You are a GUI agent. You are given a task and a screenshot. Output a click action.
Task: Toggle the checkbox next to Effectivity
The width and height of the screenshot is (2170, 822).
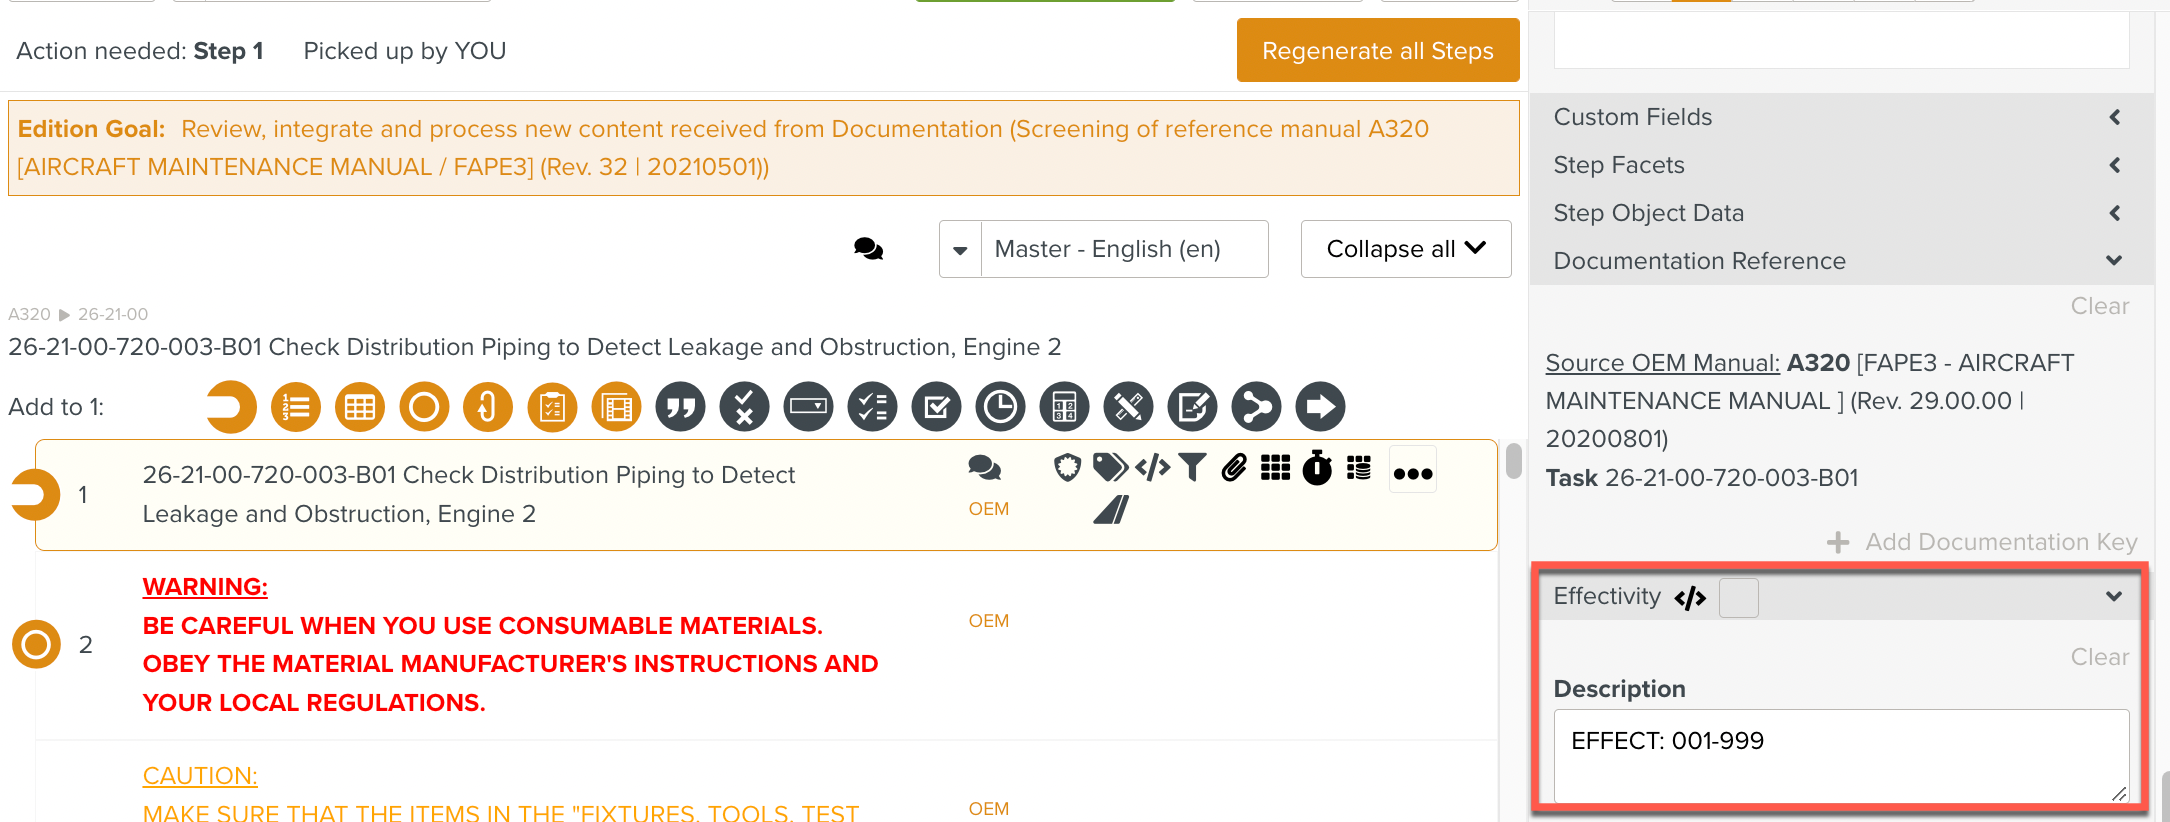(1738, 598)
